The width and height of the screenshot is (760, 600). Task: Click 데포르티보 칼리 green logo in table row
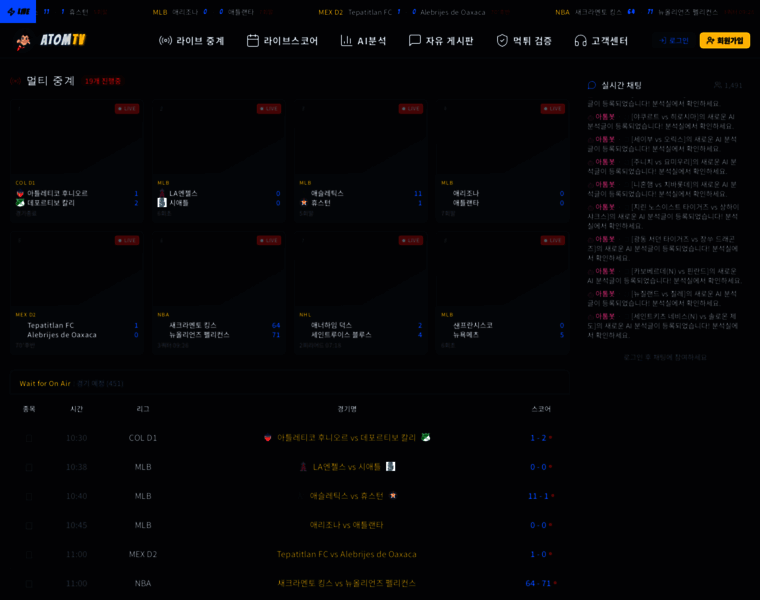pos(426,437)
